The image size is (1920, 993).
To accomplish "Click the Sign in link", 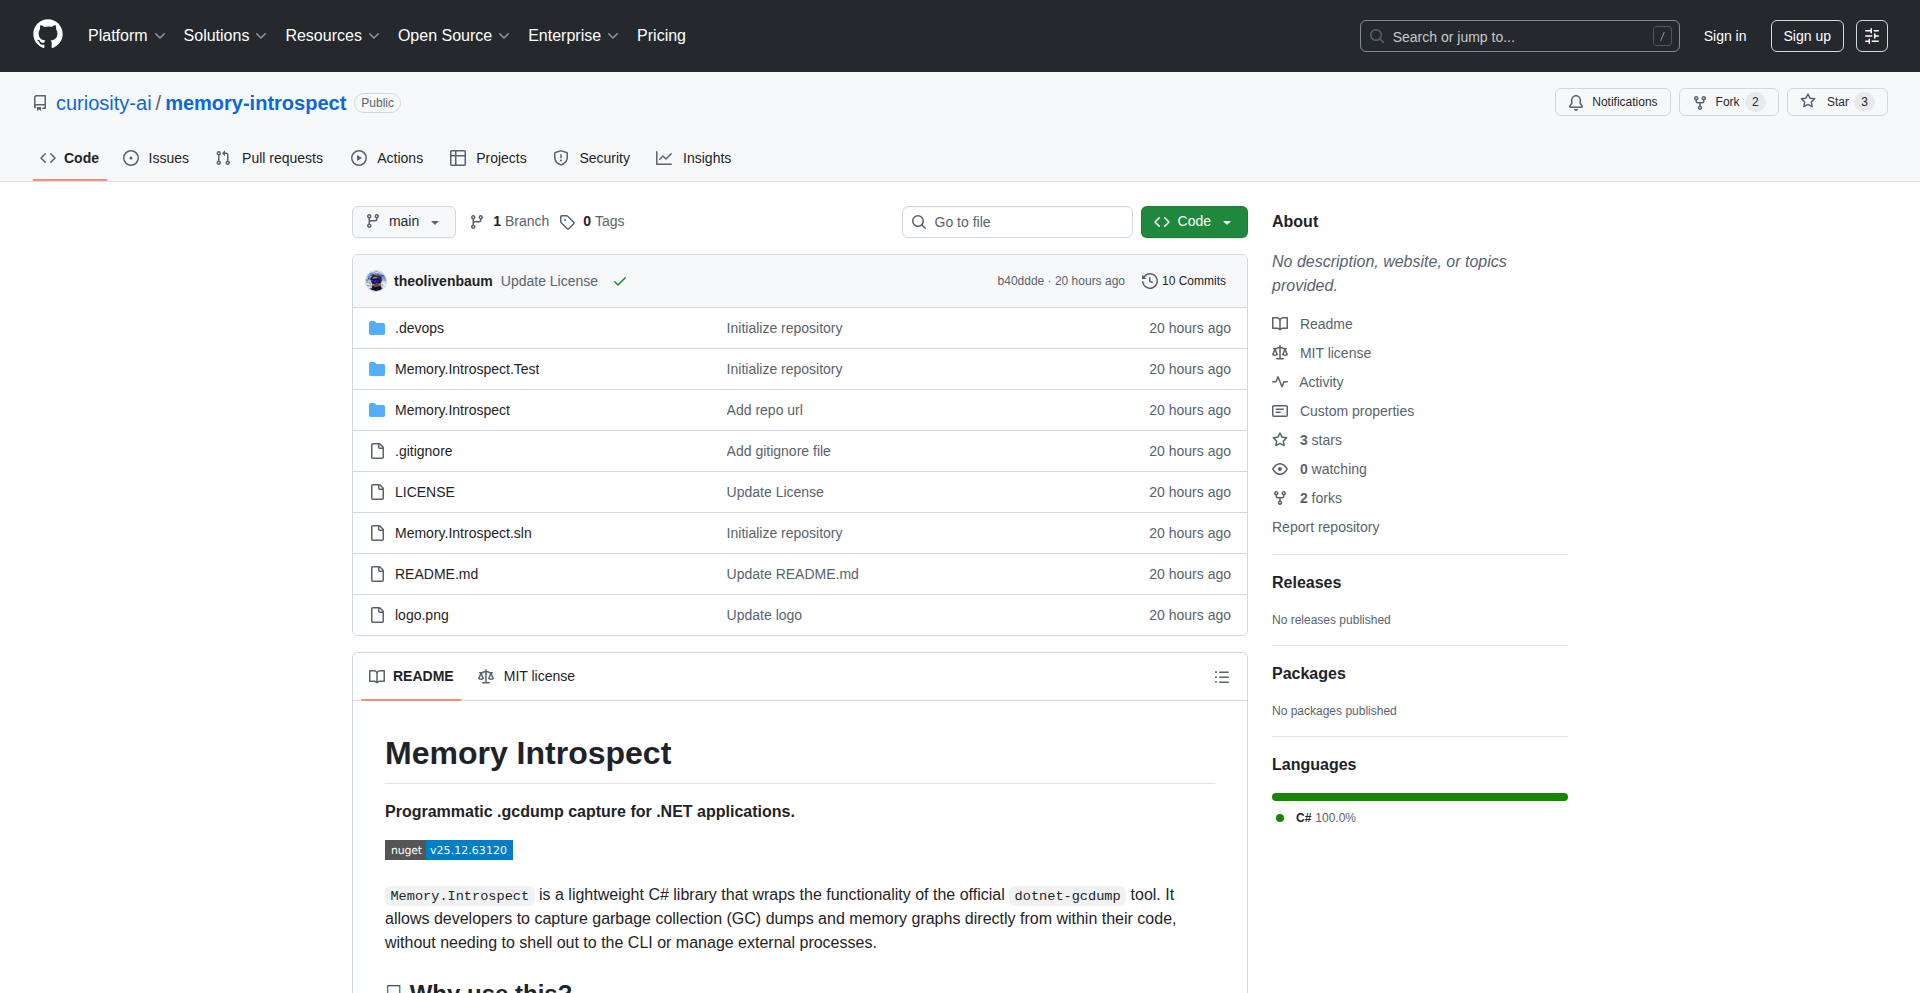I will click(1725, 36).
